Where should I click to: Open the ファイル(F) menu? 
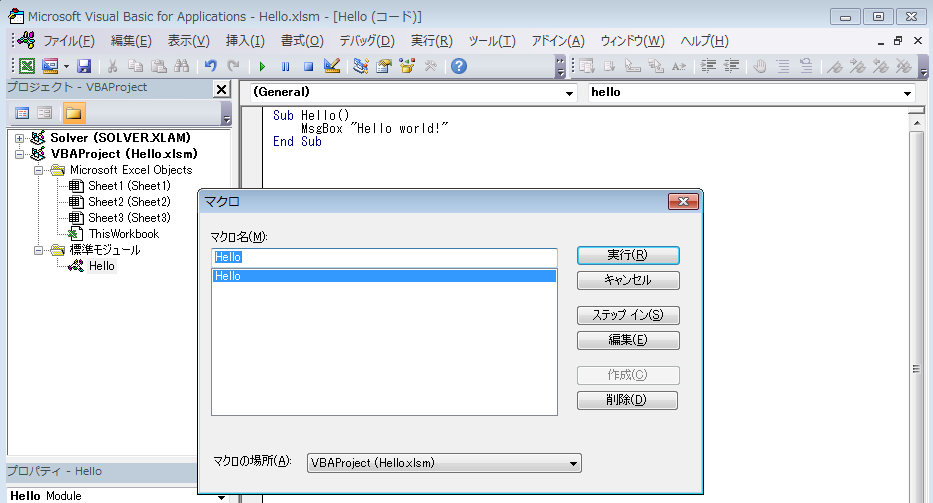point(69,41)
